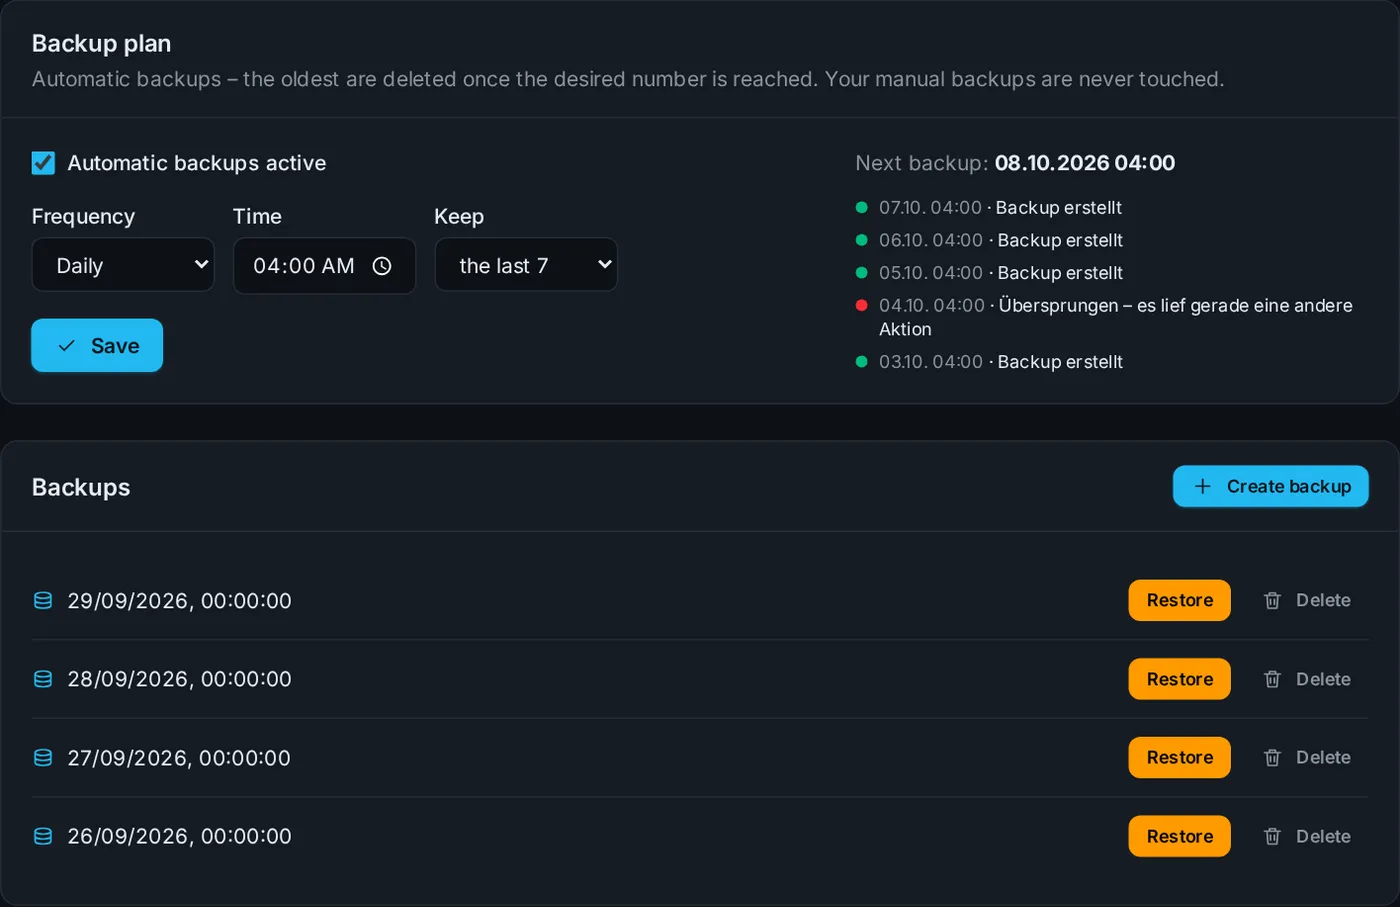
Task: Click green status dot for 03.10. log entry
Action: coord(861,362)
